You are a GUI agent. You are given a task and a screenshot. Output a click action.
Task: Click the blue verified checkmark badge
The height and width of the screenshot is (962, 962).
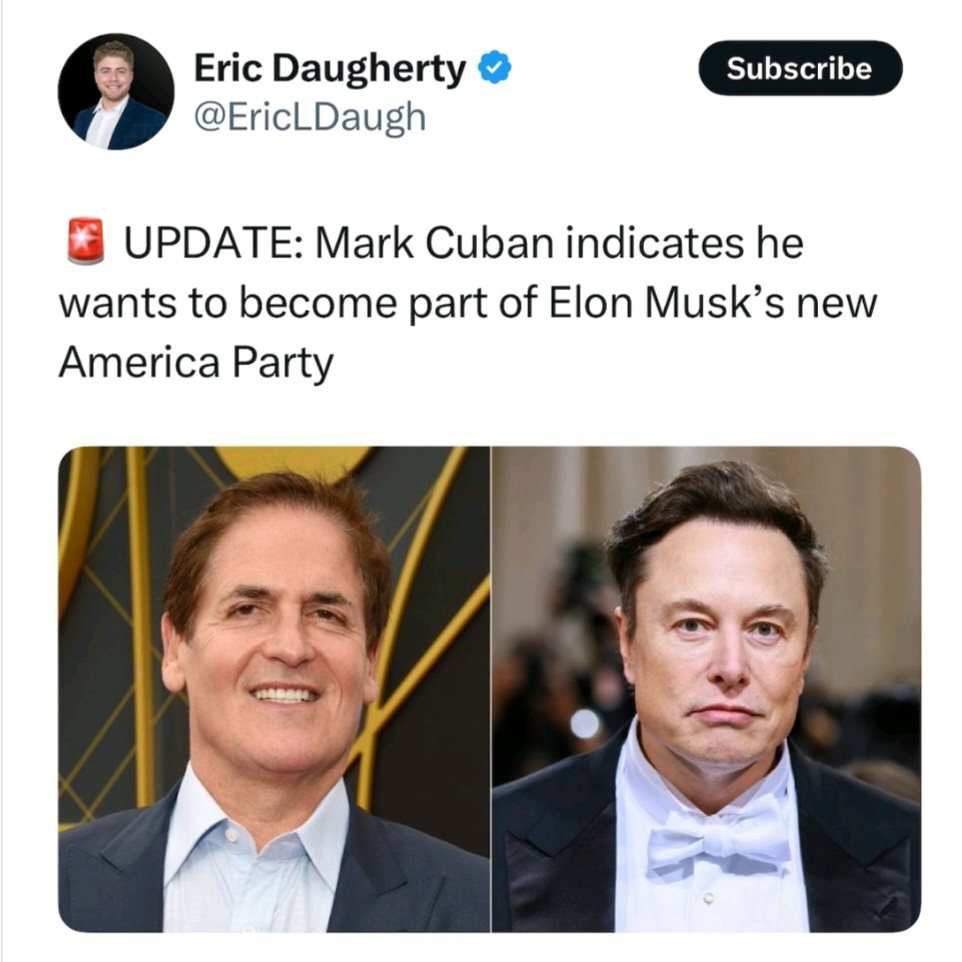click(x=494, y=67)
